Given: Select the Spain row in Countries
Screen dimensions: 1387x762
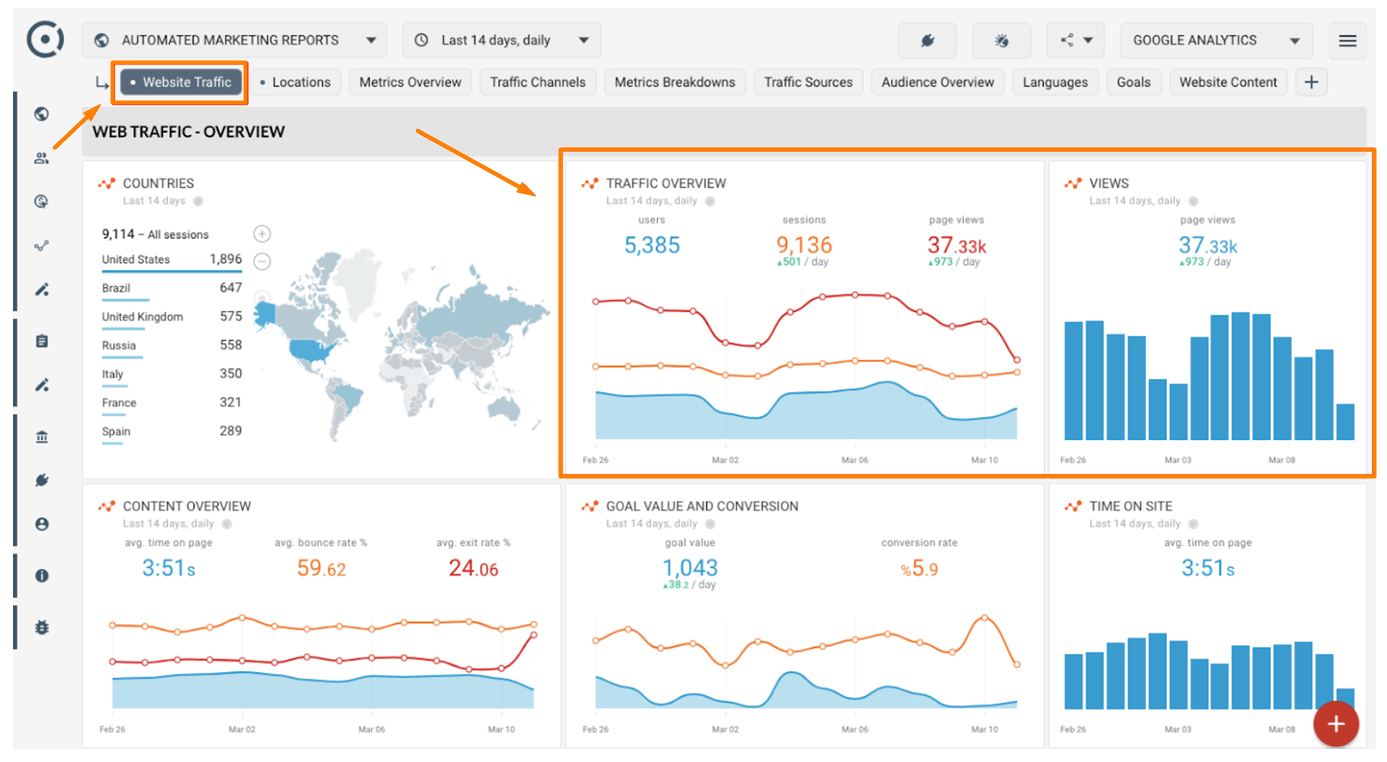Looking at the screenshot, I should (172, 432).
